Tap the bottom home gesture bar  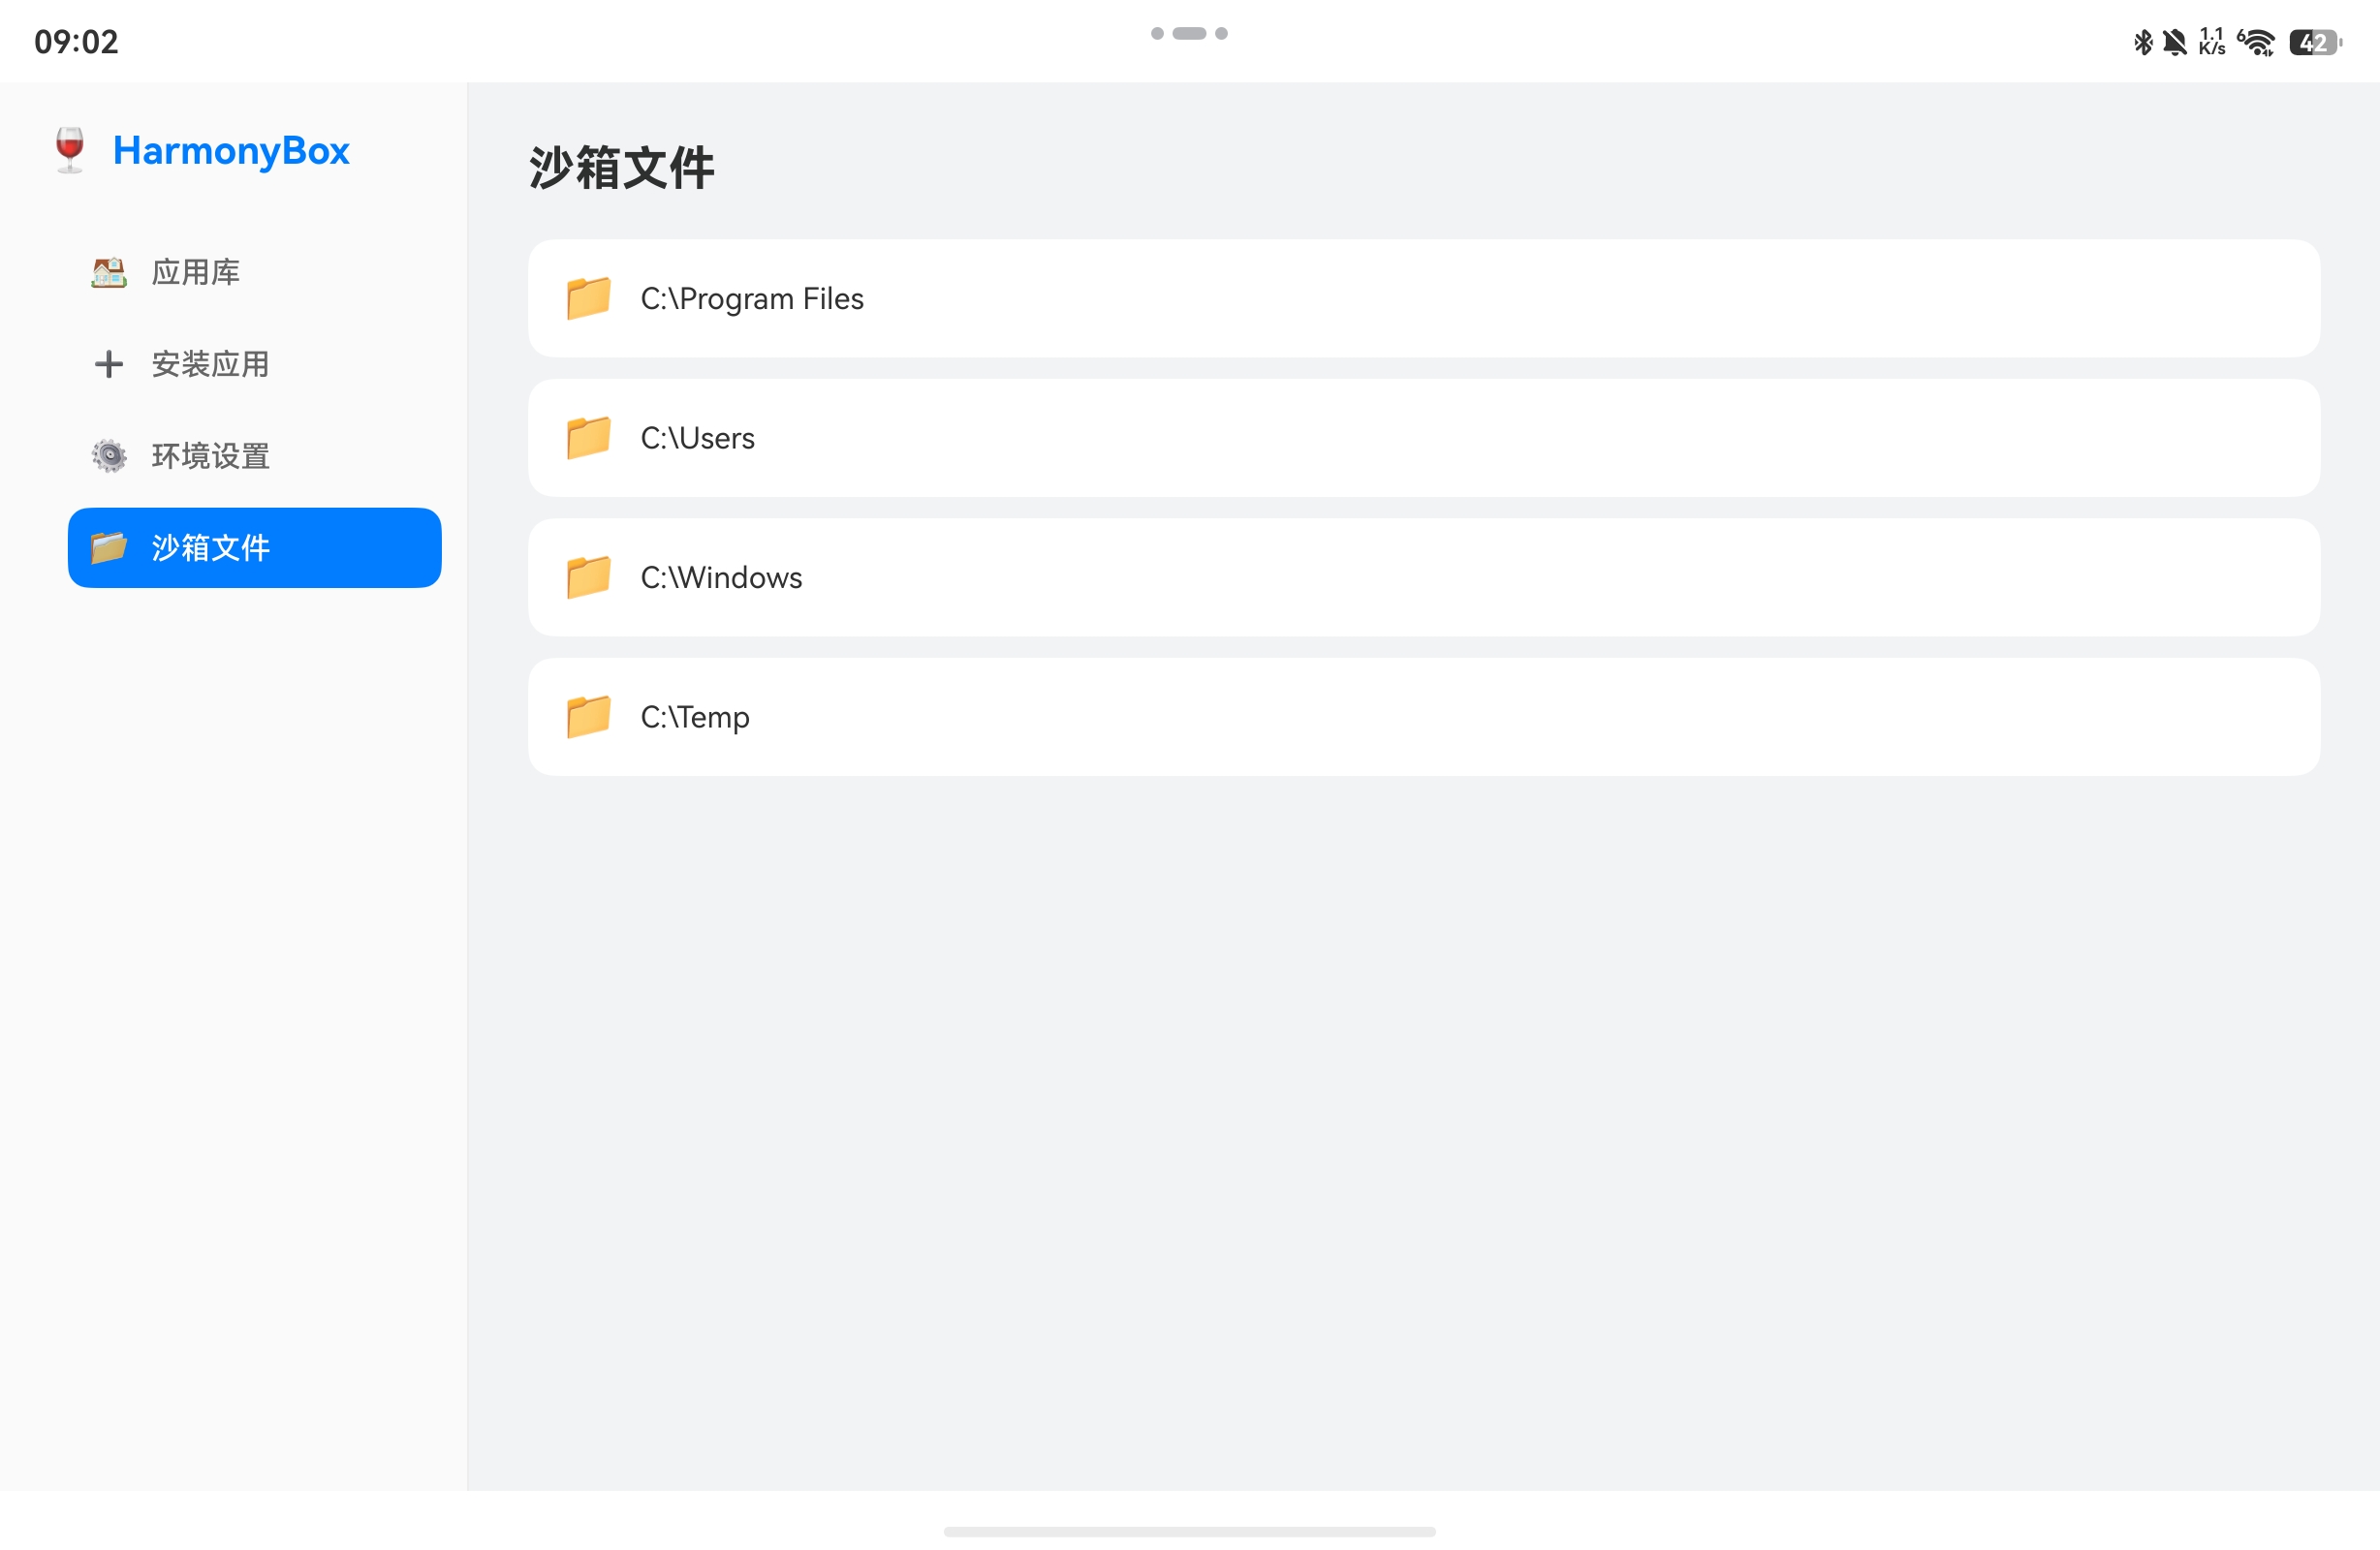pyautogui.click(x=1190, y=1531)
